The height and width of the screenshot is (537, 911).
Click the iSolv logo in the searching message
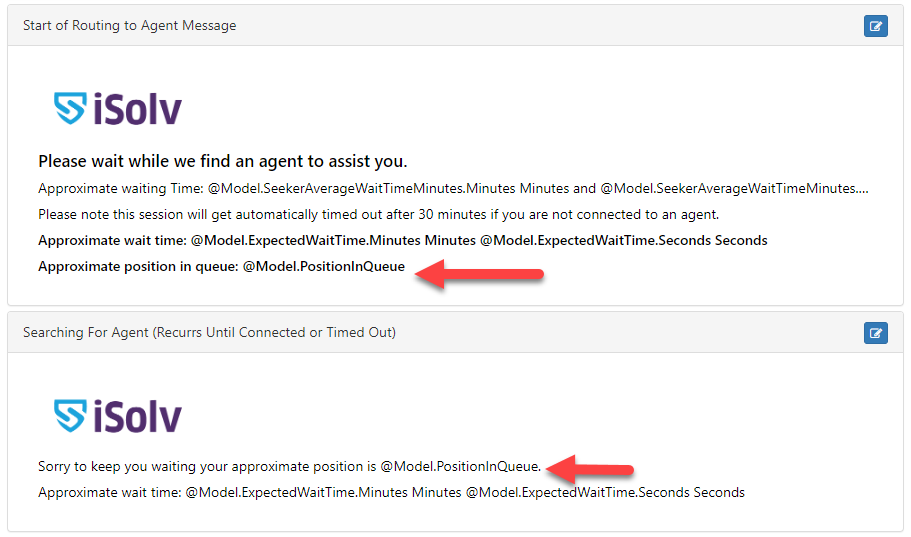click(117, 416)
